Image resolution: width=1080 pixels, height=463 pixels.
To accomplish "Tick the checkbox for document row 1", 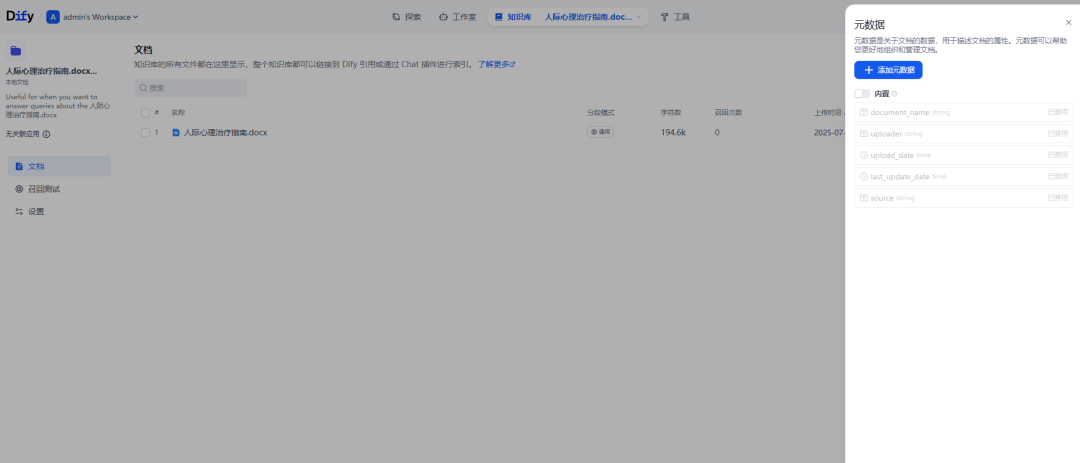I will point(145,133).
